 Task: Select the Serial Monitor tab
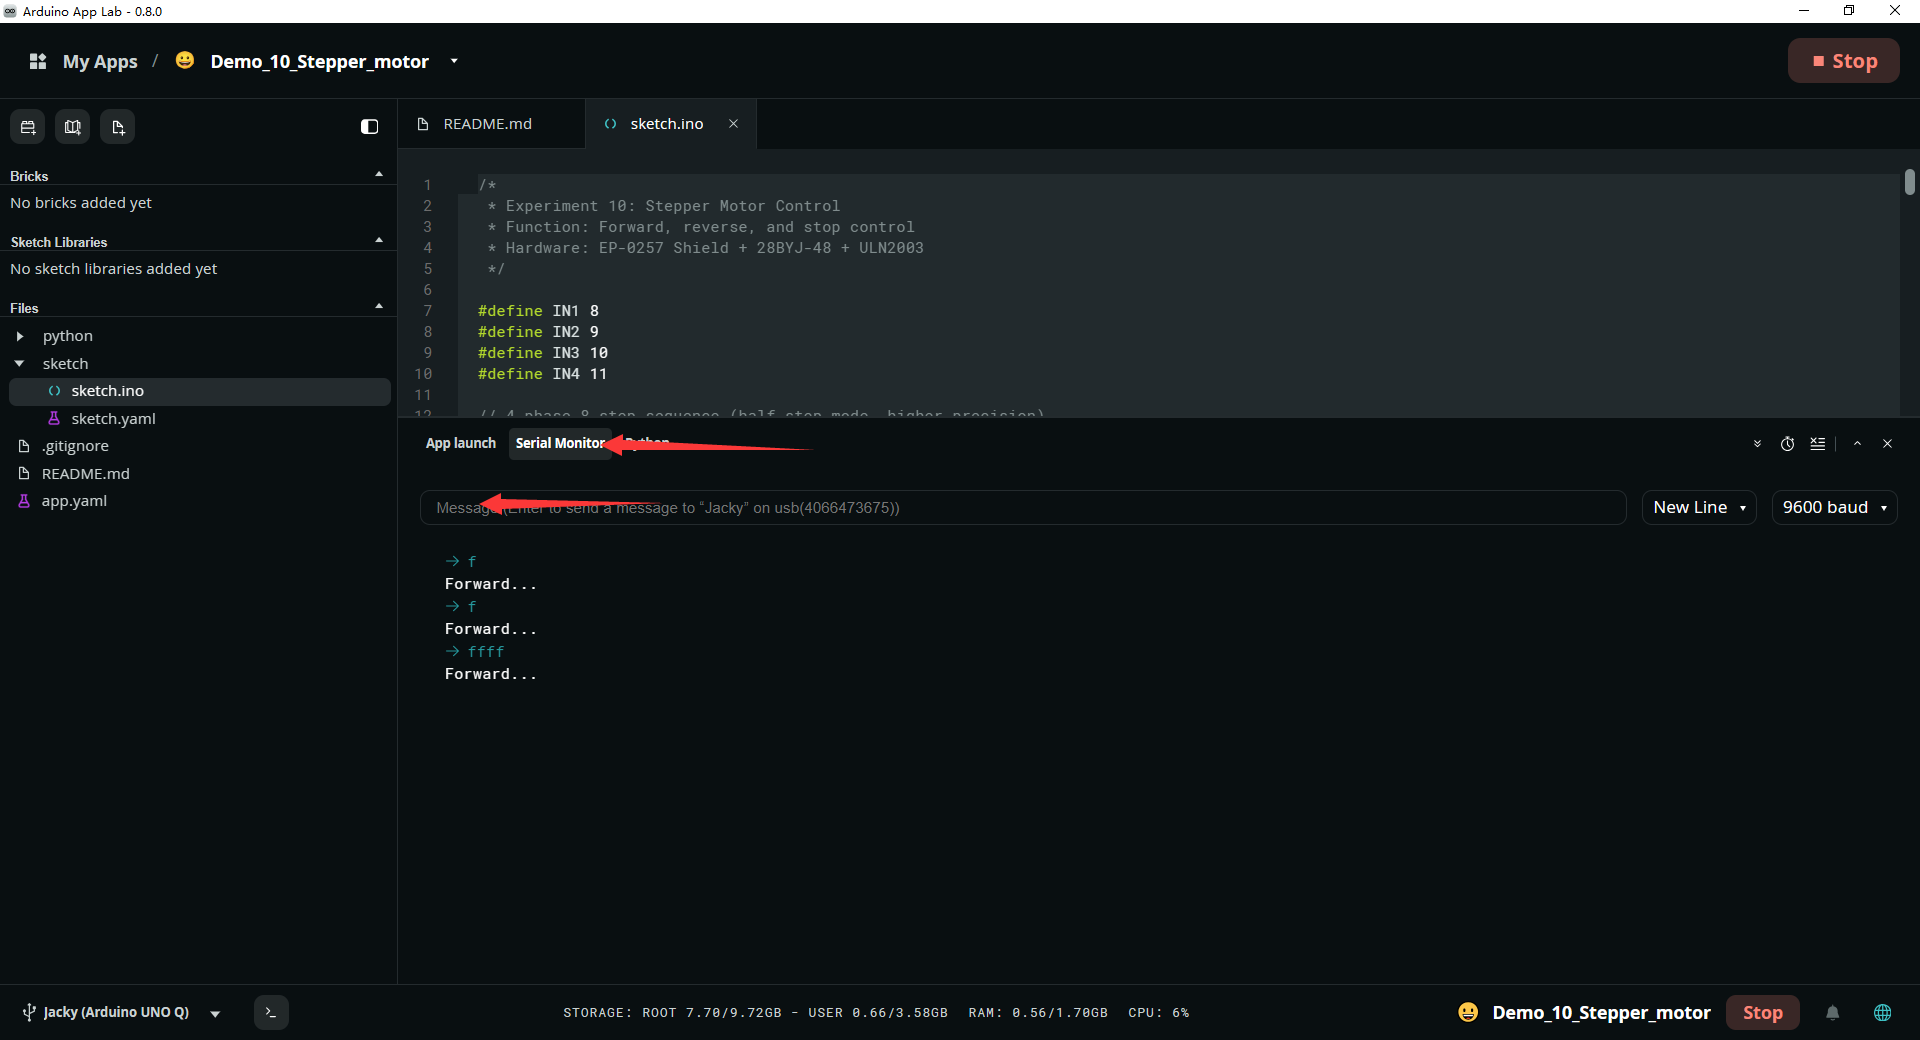click(x=560, y=443)
